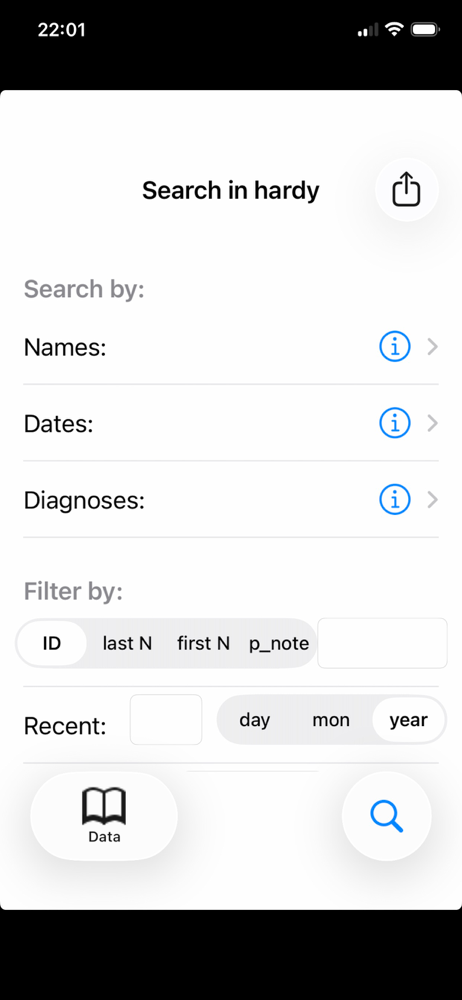Image resolution: width=462 pixels, height=1000 pixels.
Task: Switch filter to p_note
Action: click(279, 643)
